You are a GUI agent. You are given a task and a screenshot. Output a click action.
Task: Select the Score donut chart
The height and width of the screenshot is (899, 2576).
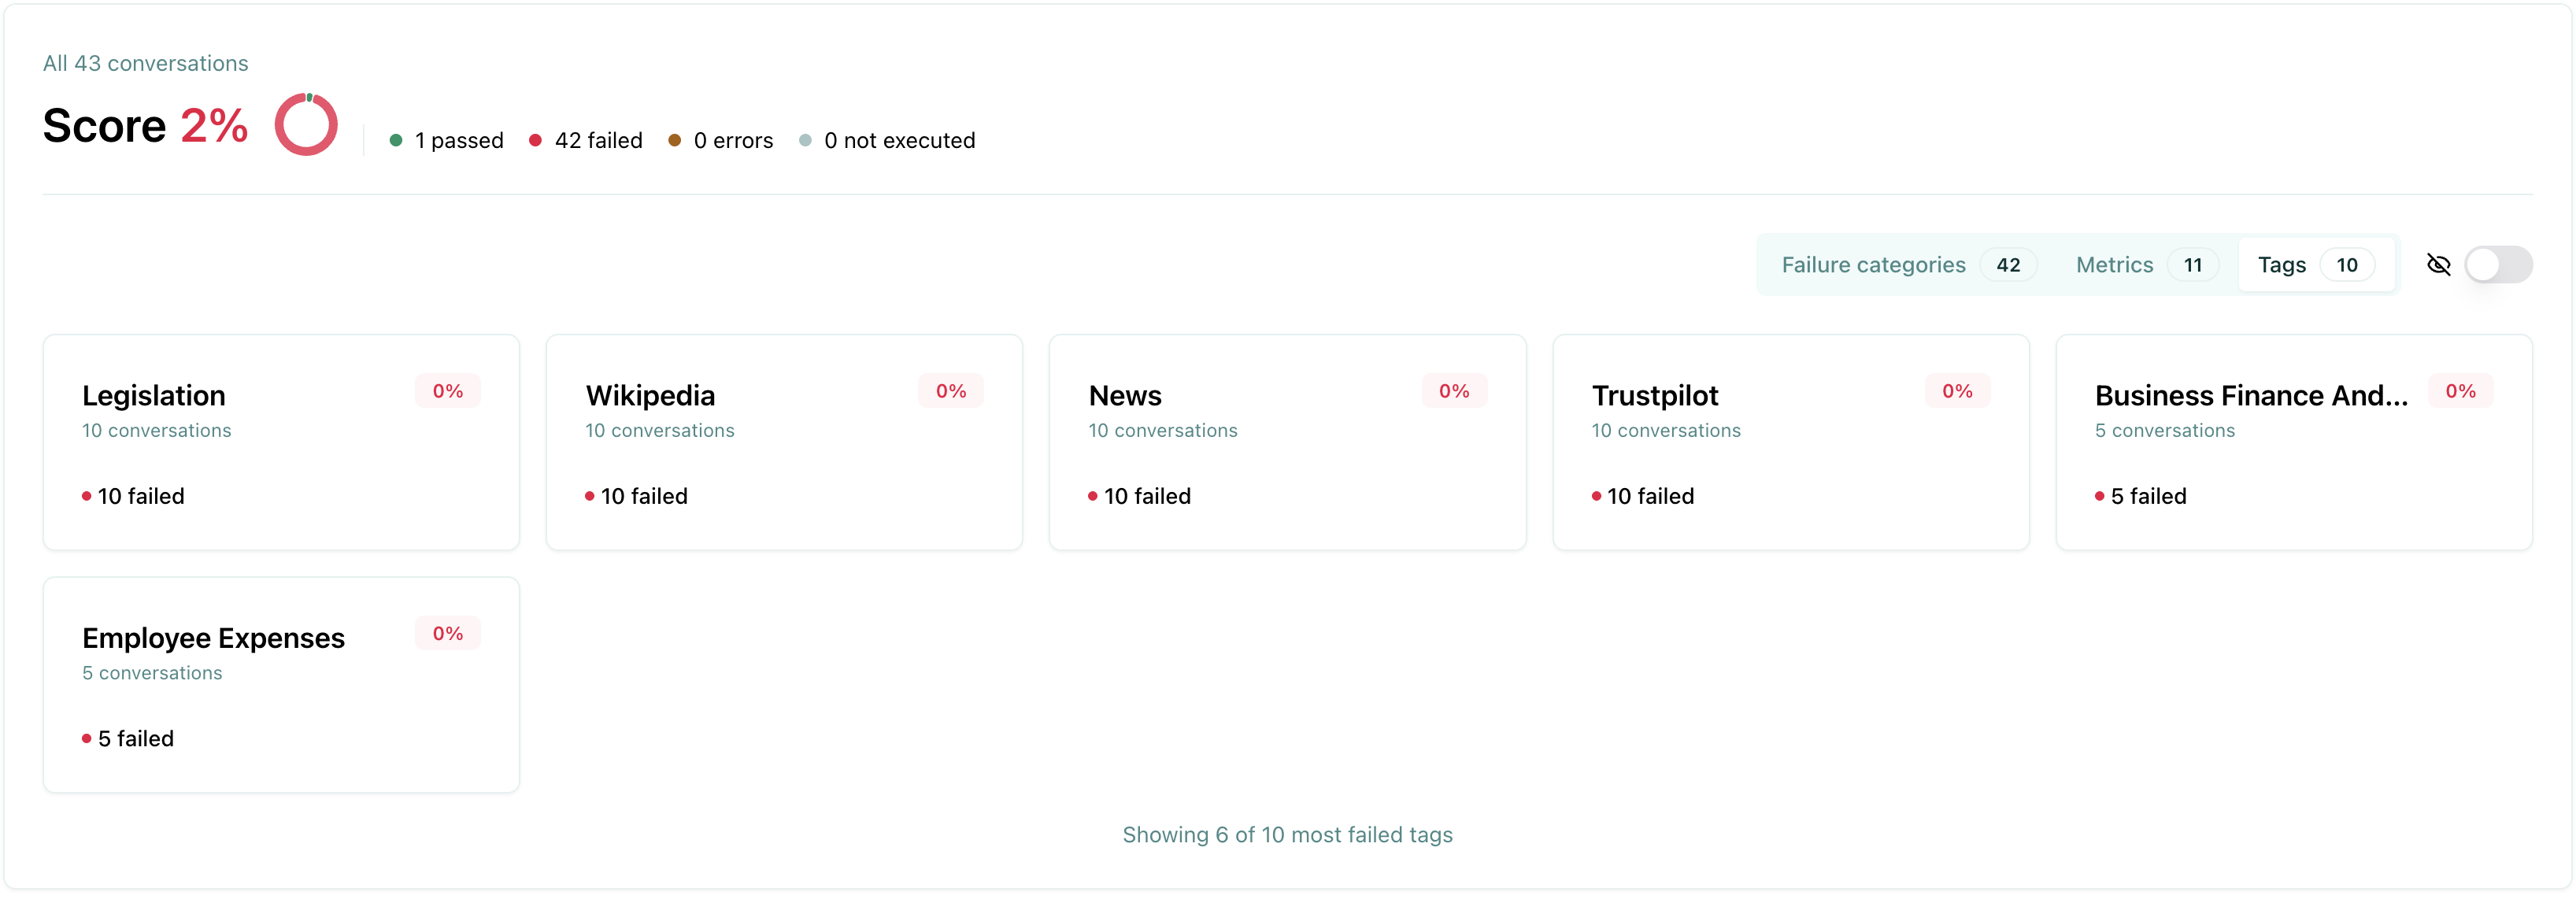pyautogui.click(x=306, y=123)
